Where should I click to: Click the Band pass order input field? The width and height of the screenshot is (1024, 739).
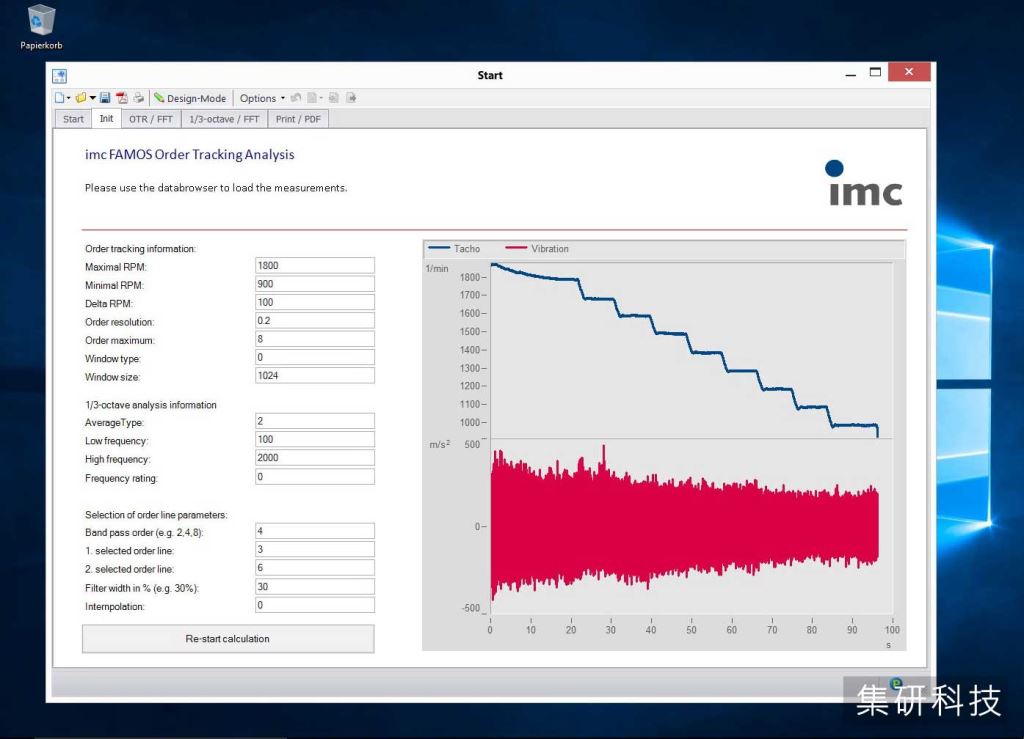click(x=314, y=531)
